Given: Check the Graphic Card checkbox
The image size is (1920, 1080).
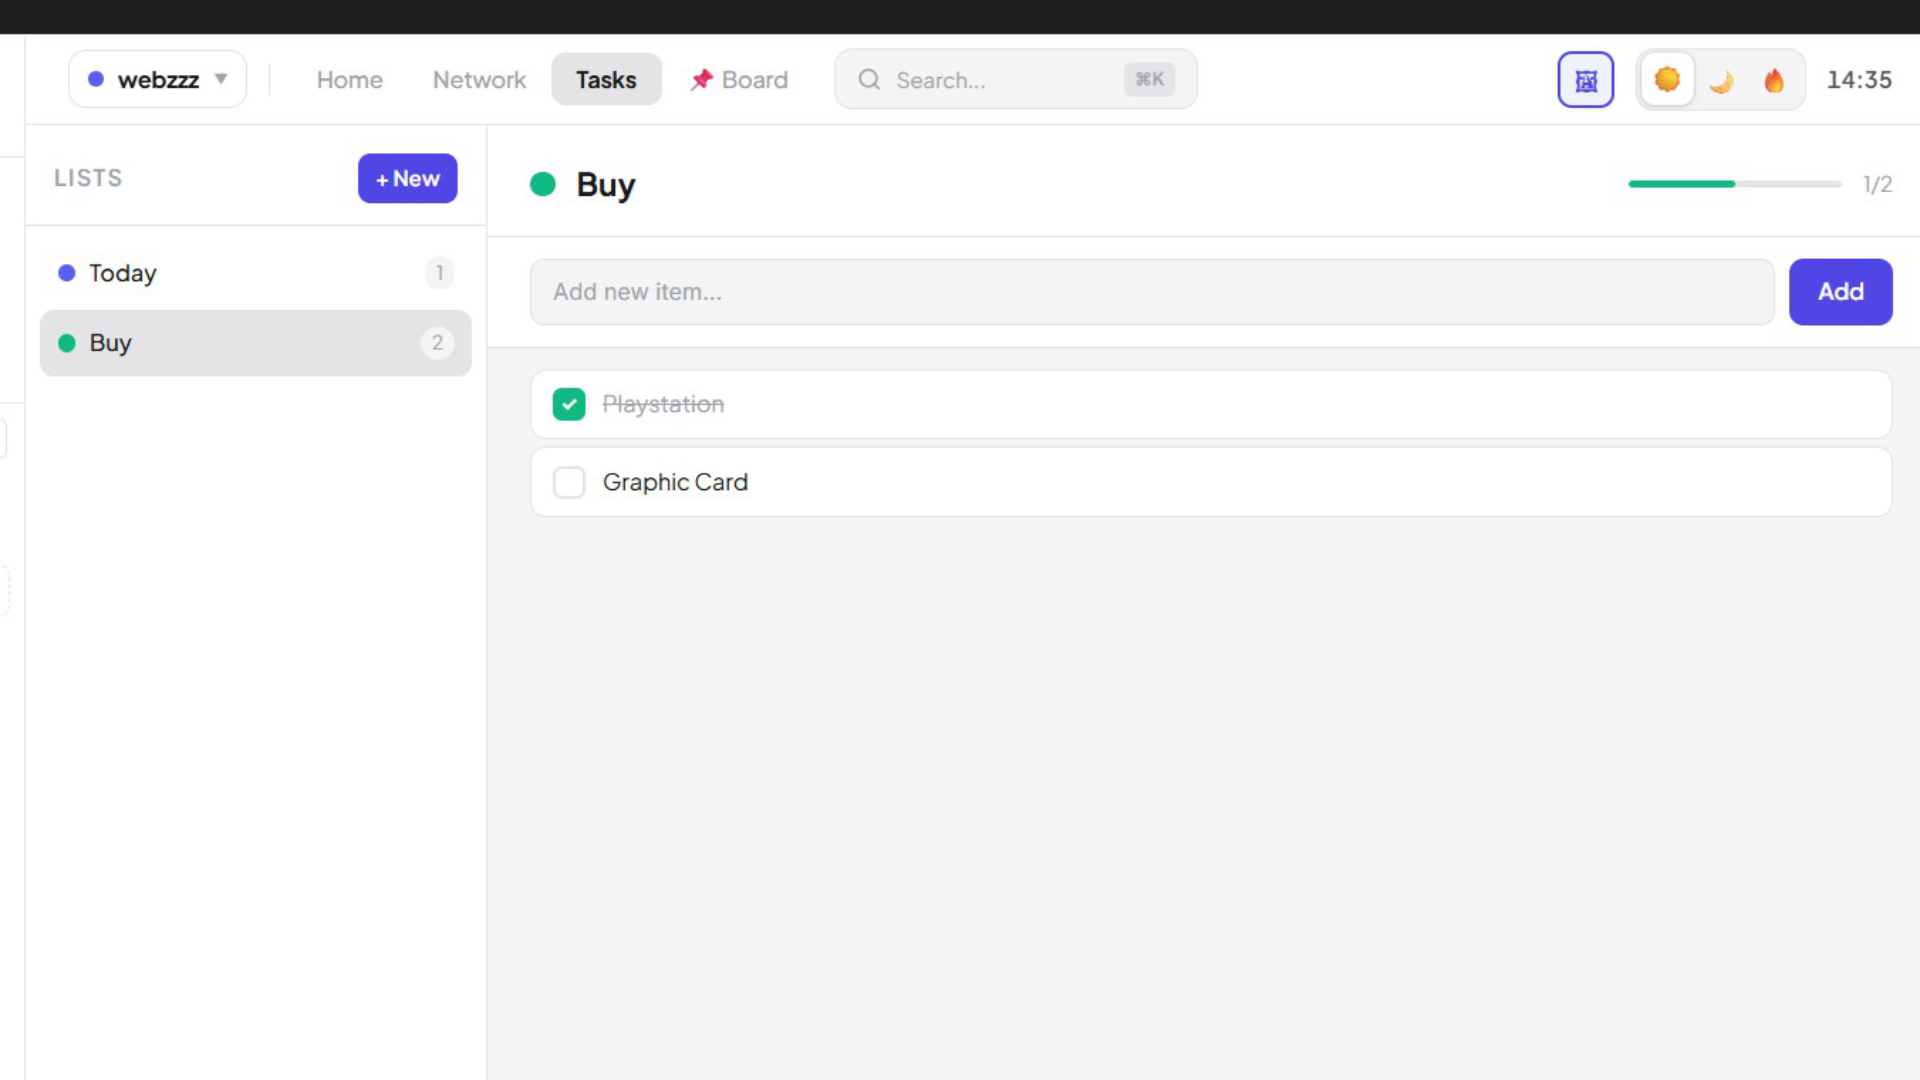Looking at the screenshot, I should 569,482.
